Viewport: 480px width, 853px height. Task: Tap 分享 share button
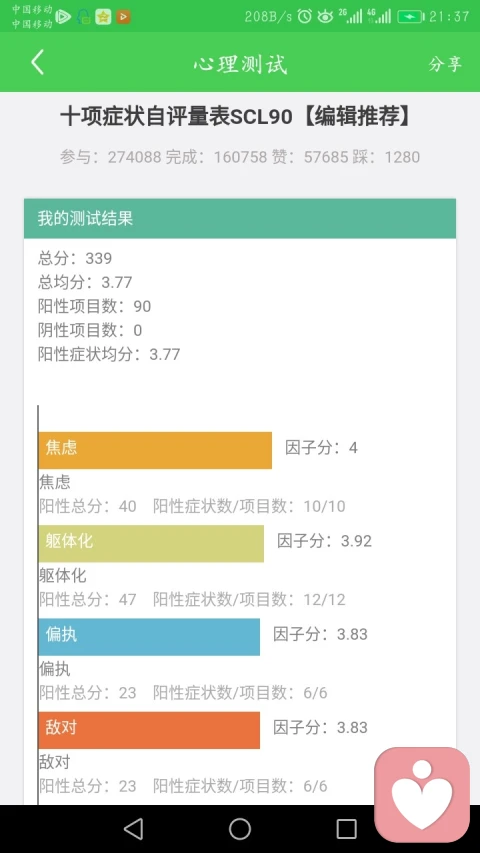445,64
